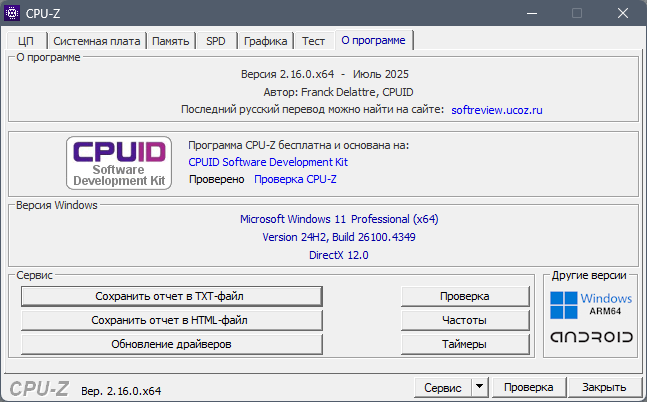Switch to the Тест tab
This screenshot has width=647, height=402.
point(313,41)
